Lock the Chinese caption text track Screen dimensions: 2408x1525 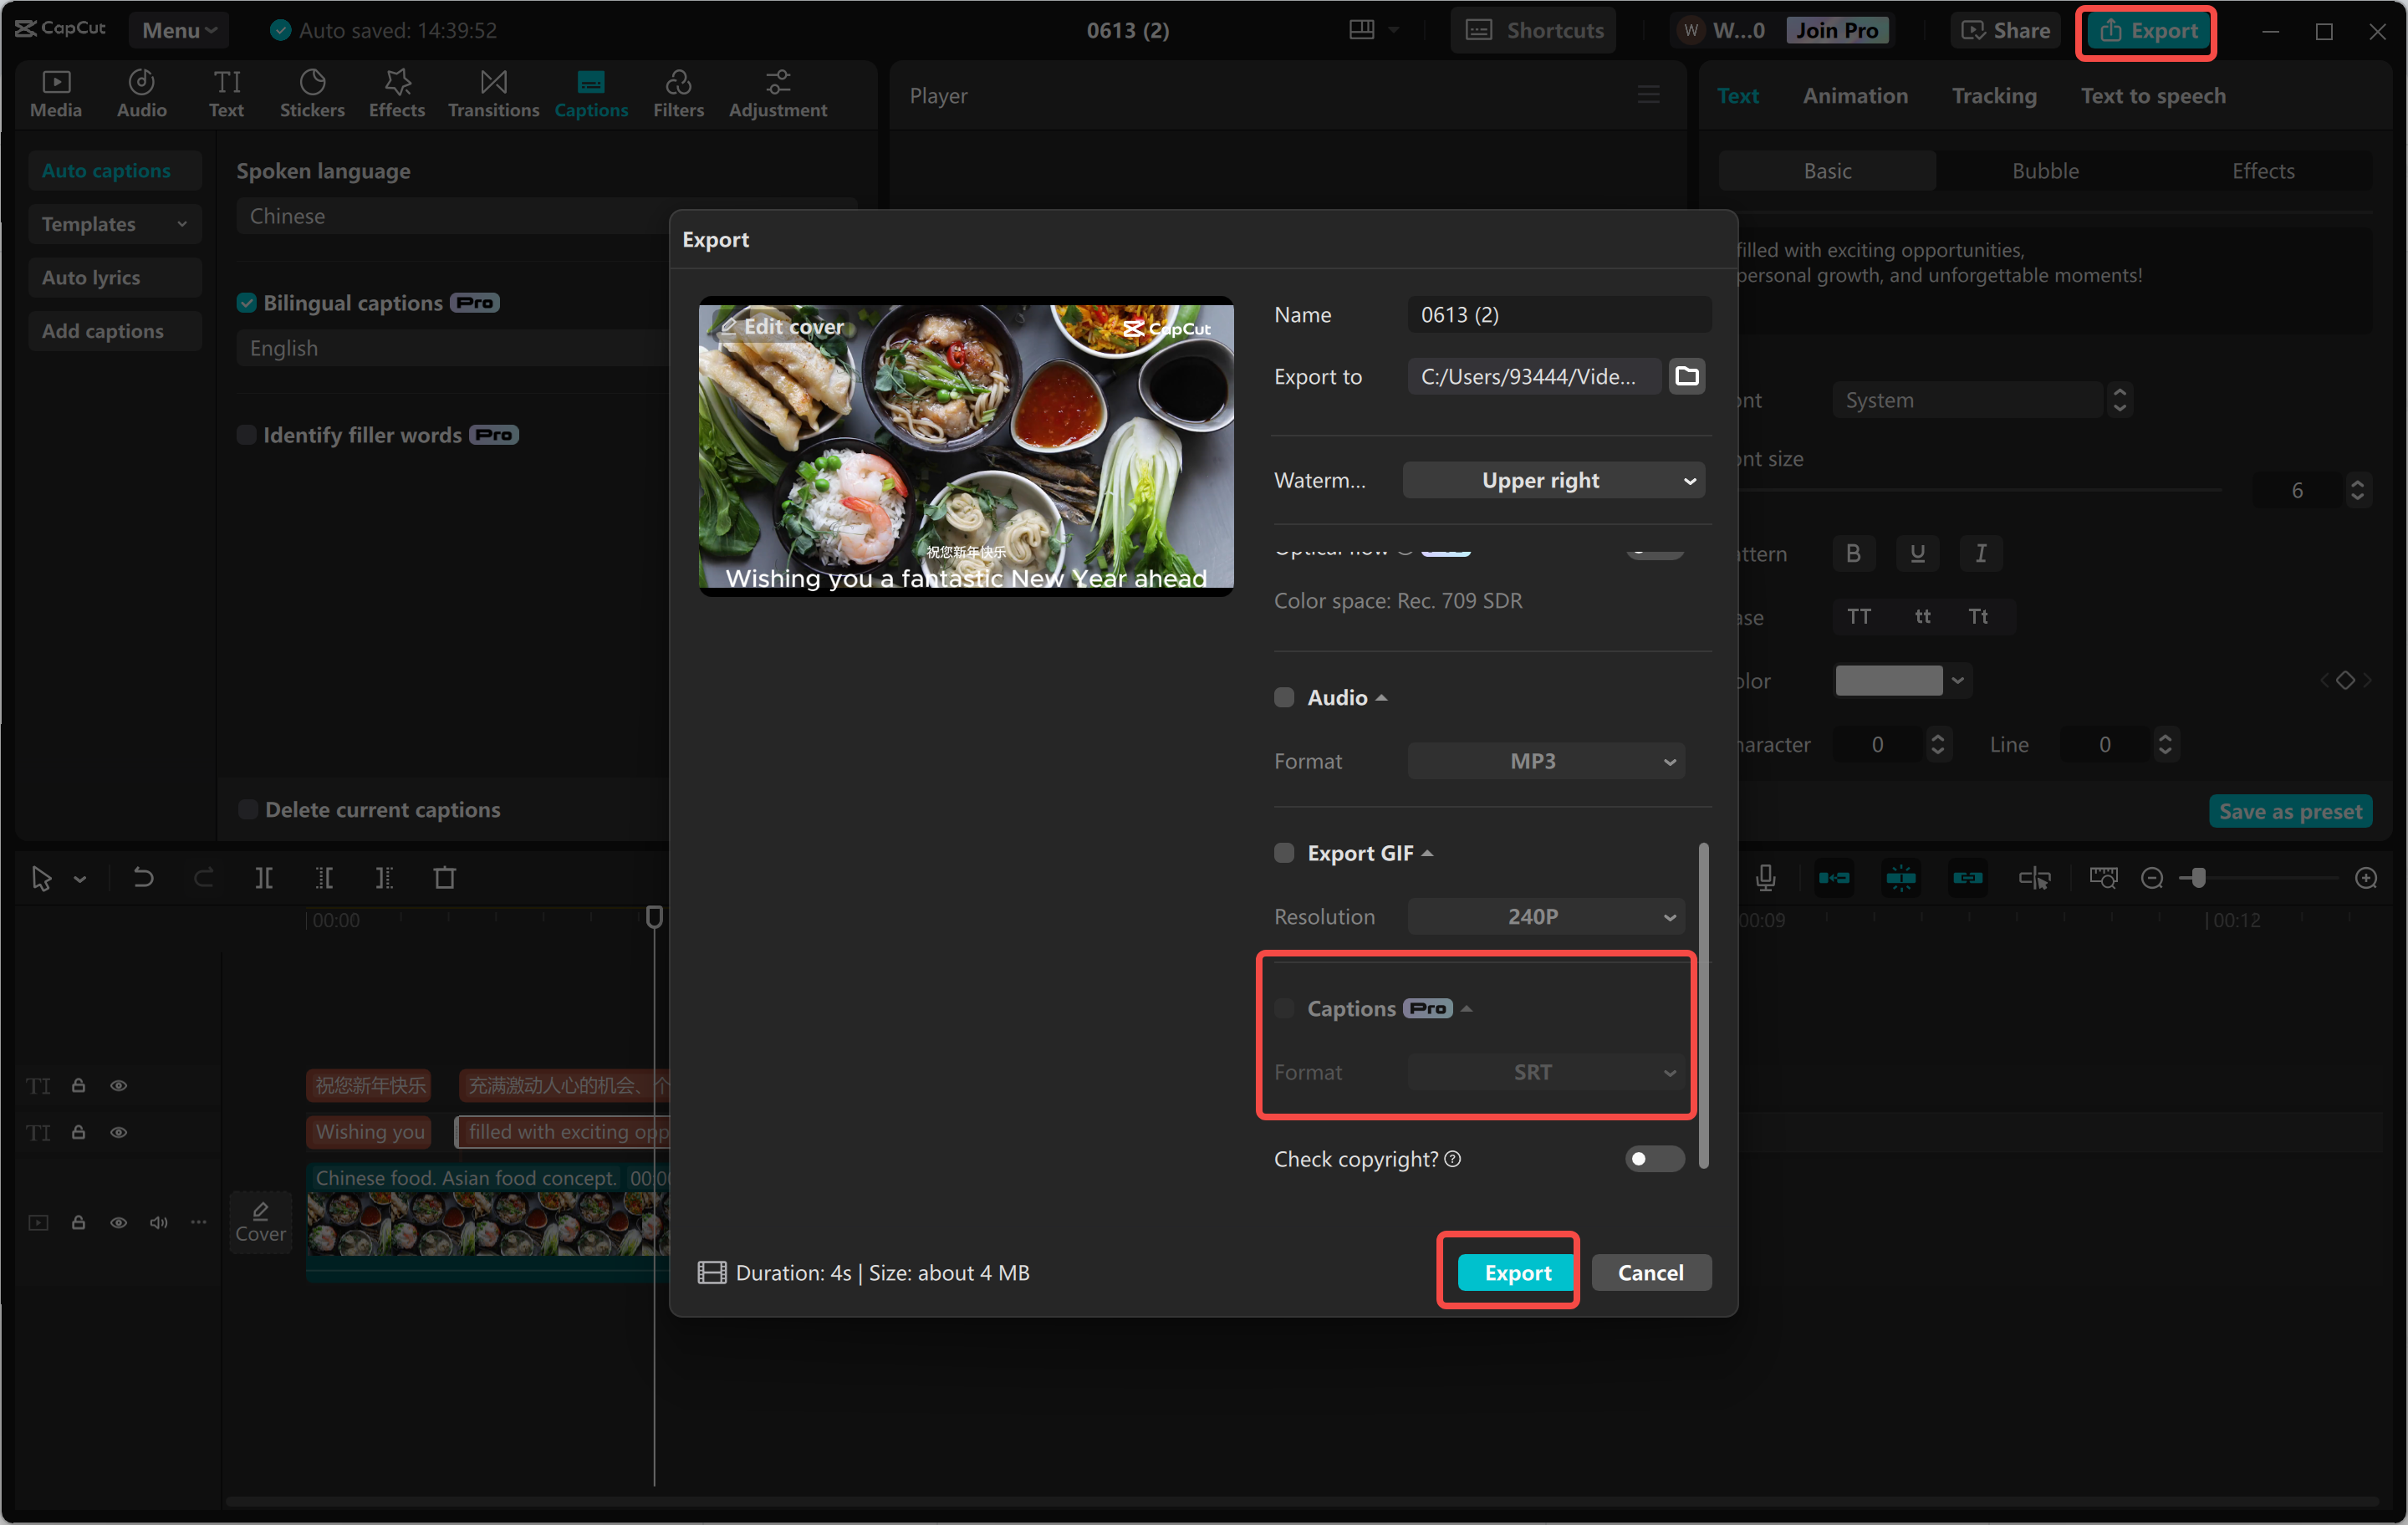(78, 1085)
